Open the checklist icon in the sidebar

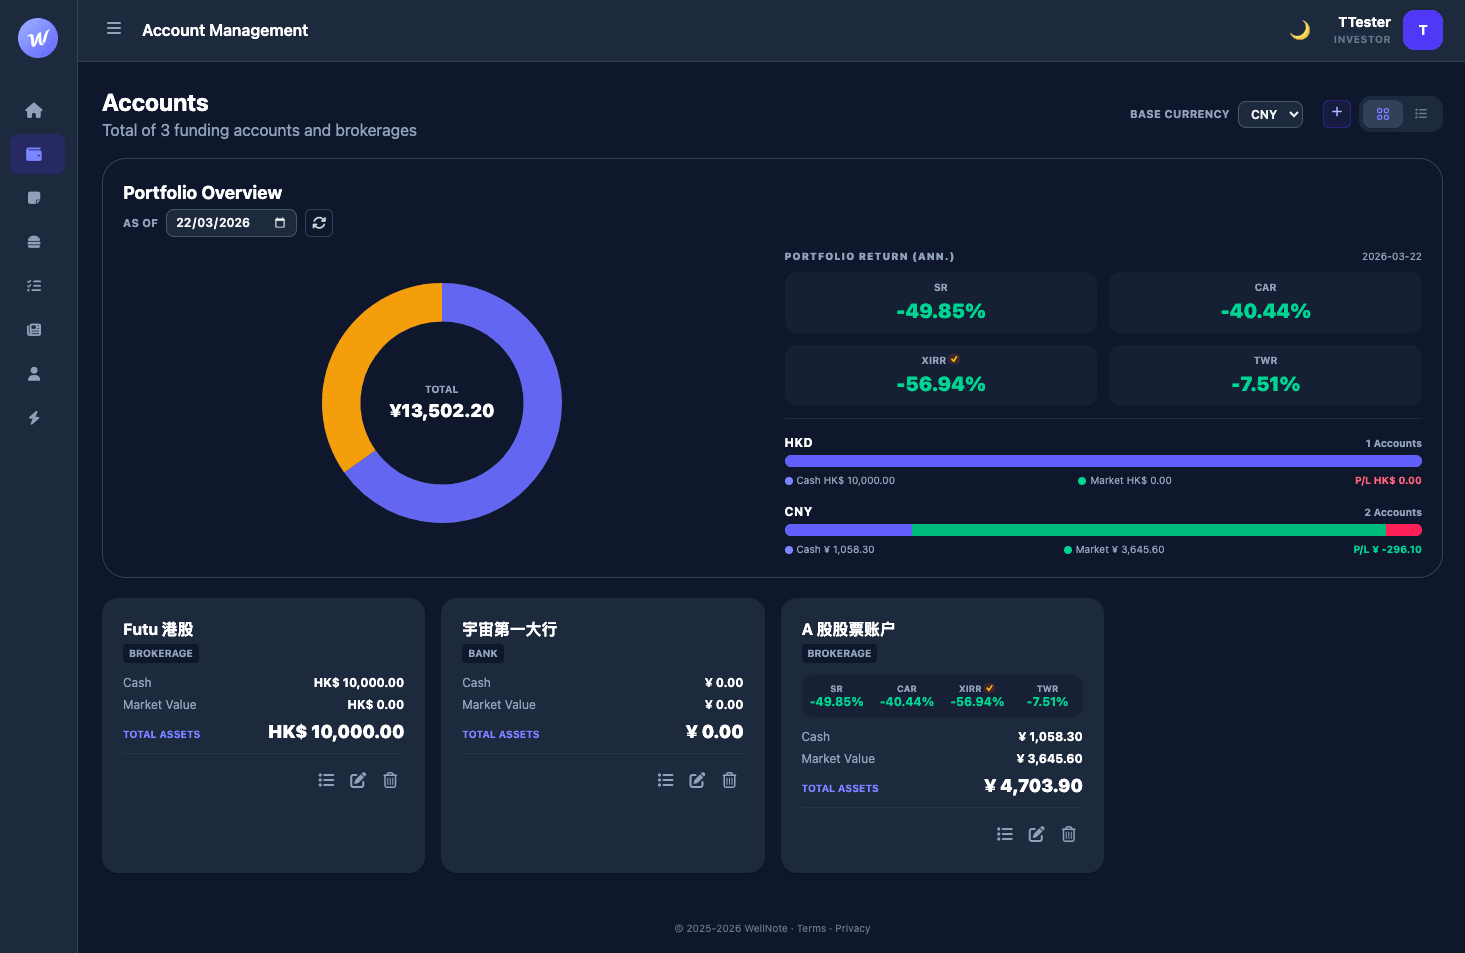[34, 286]
